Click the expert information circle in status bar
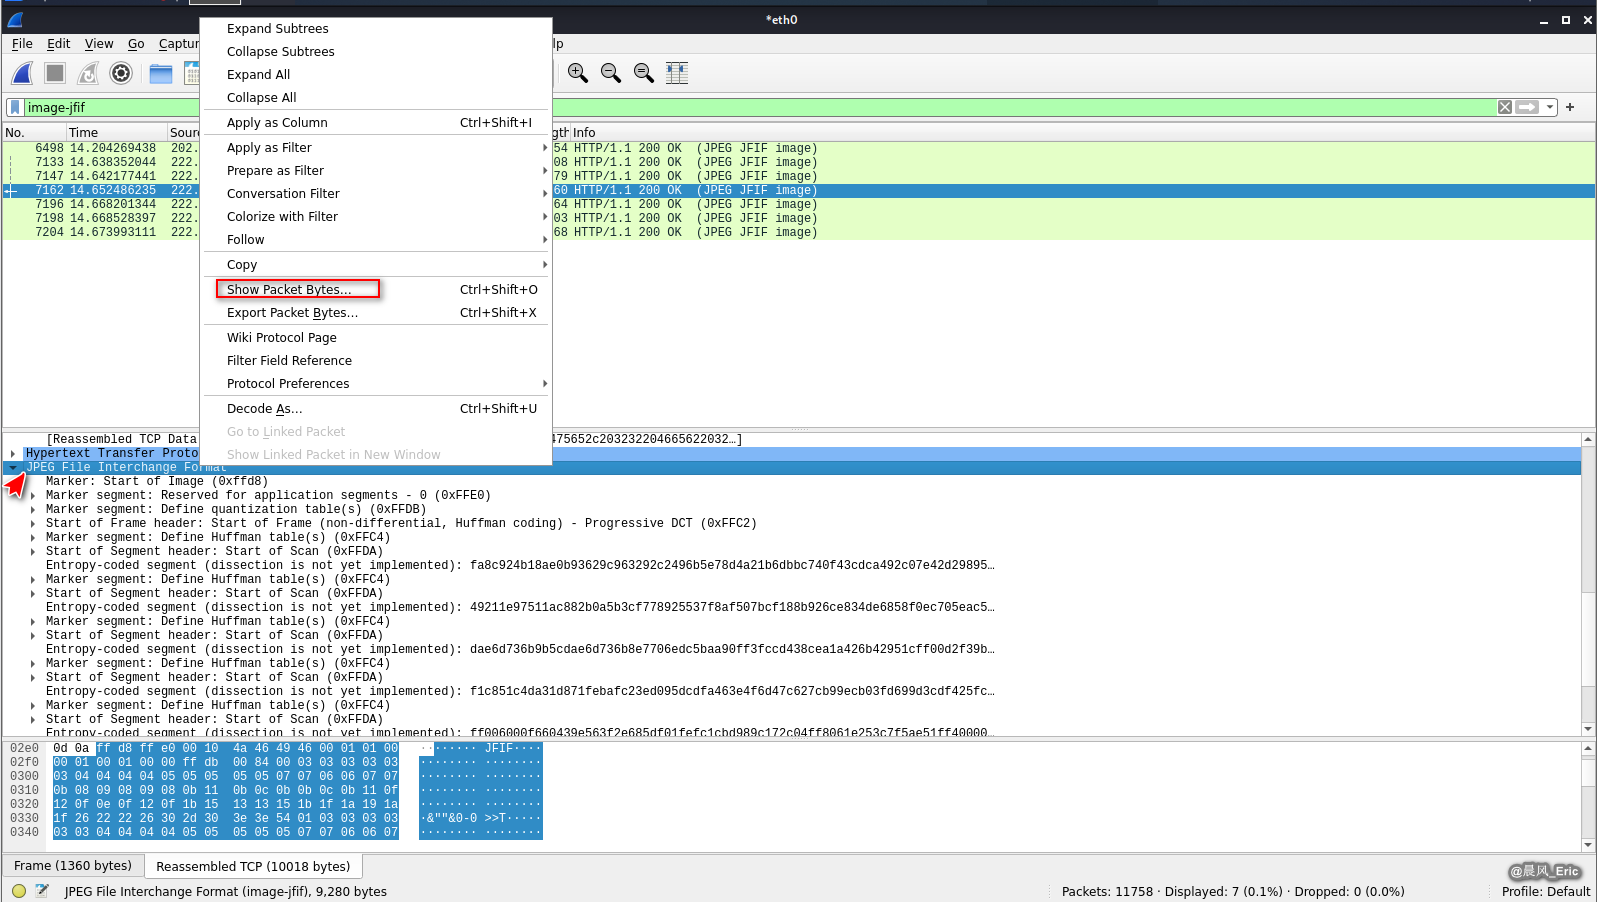This screenshot has width=1597, height=902. coord(19,891)
